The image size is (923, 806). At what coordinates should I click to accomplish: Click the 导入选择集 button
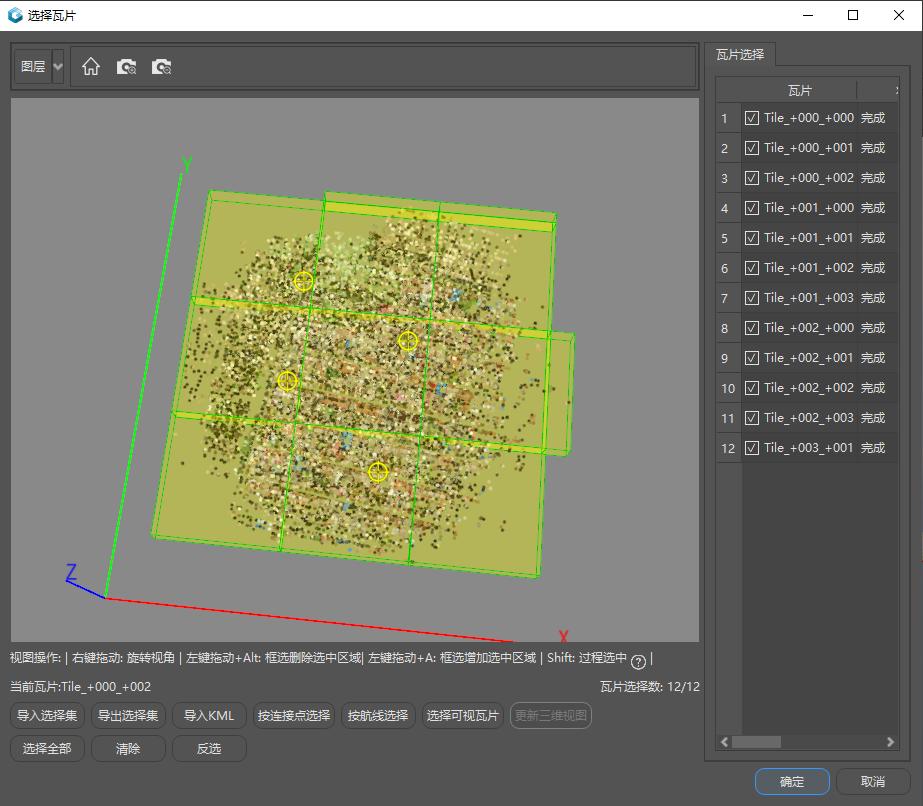click(47, 715)
